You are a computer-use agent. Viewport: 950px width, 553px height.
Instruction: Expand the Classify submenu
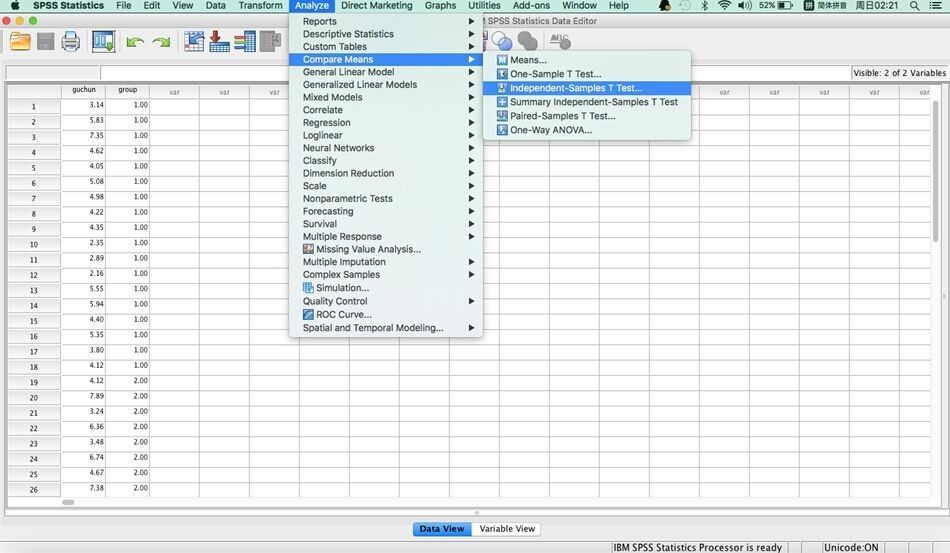coord(386,161)
